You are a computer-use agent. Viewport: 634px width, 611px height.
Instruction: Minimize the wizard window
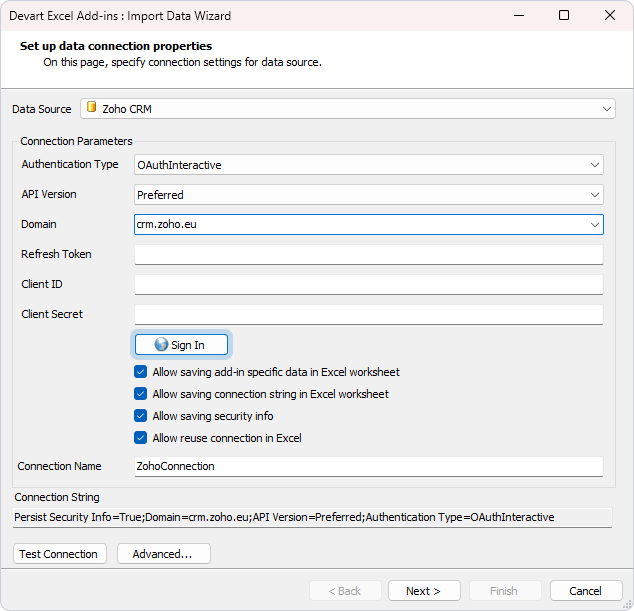coord(519,15)
